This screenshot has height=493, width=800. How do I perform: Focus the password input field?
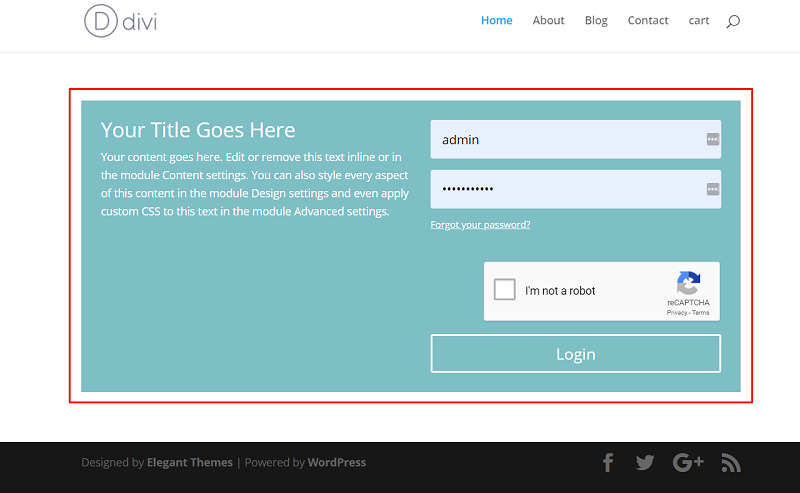pos(576,189)
